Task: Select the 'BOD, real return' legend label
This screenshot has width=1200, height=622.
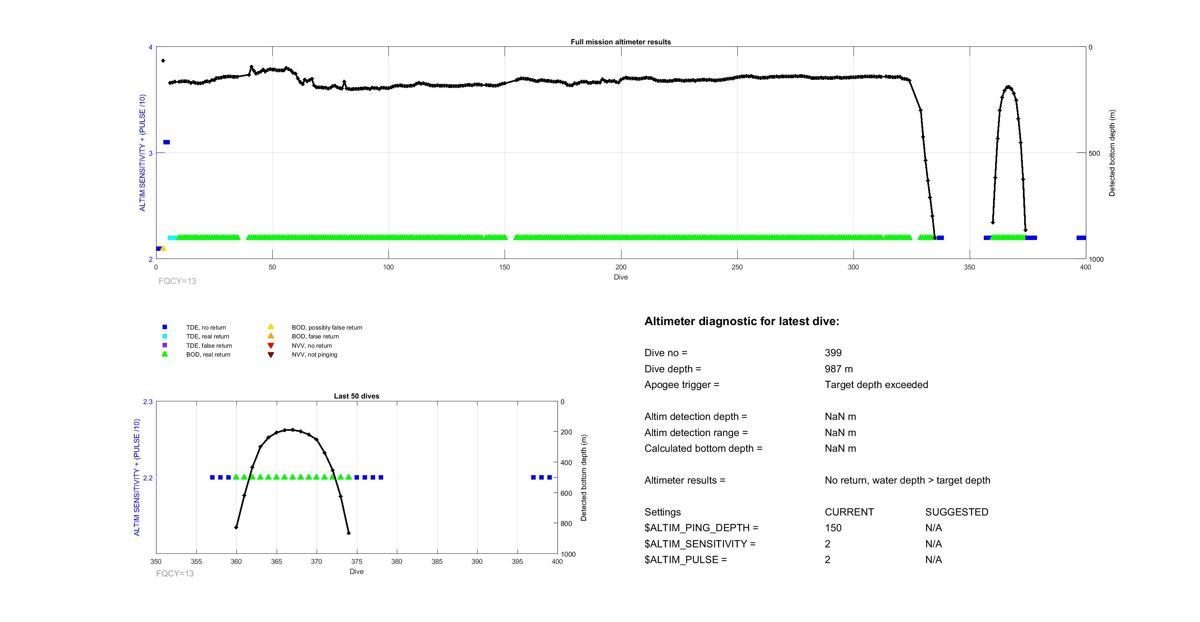Action: 208,354
